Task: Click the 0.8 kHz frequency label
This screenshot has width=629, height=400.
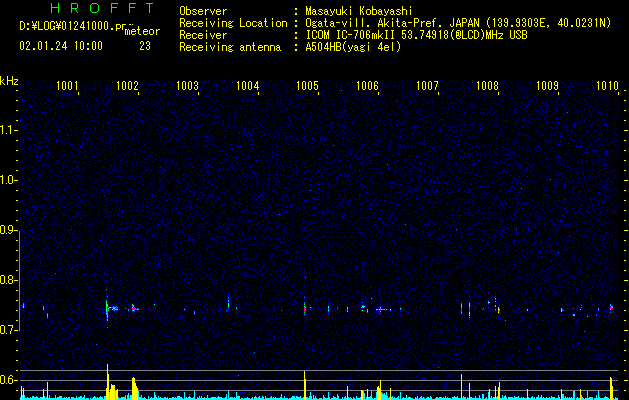Action: pos(9,280)
